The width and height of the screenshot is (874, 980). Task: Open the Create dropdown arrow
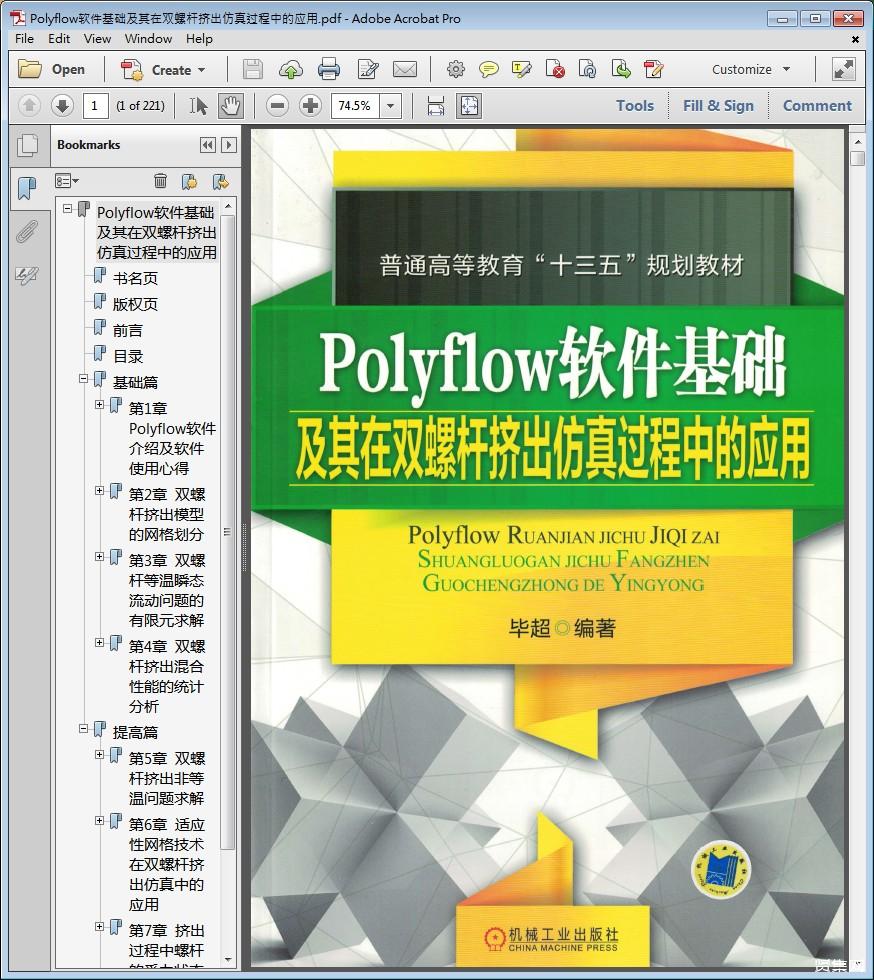[x=201, y=70]
